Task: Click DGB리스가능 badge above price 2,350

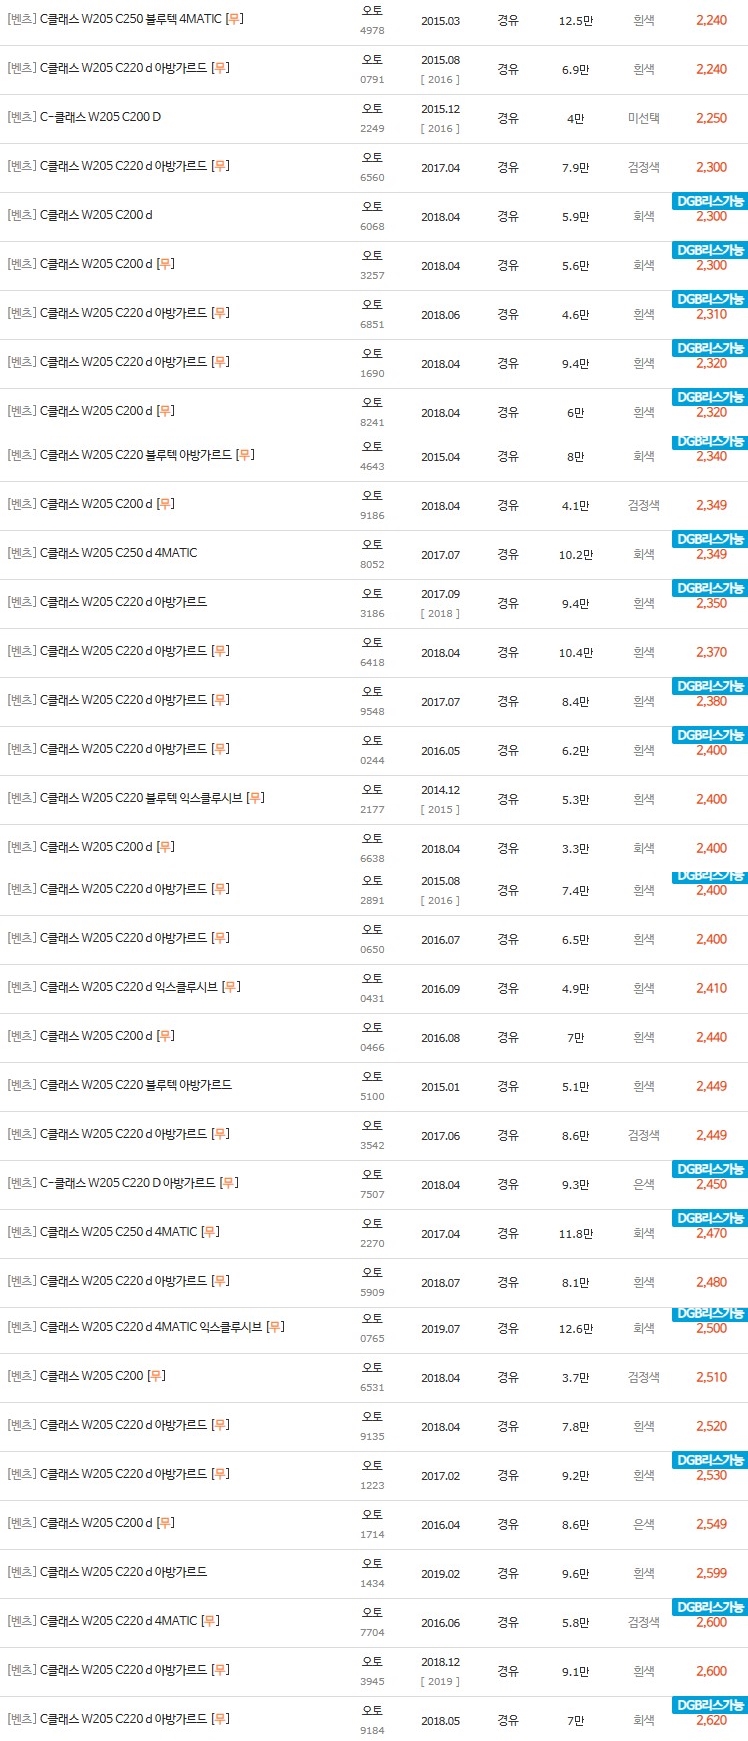Action: pyautogui.click(x=710, y=588)
